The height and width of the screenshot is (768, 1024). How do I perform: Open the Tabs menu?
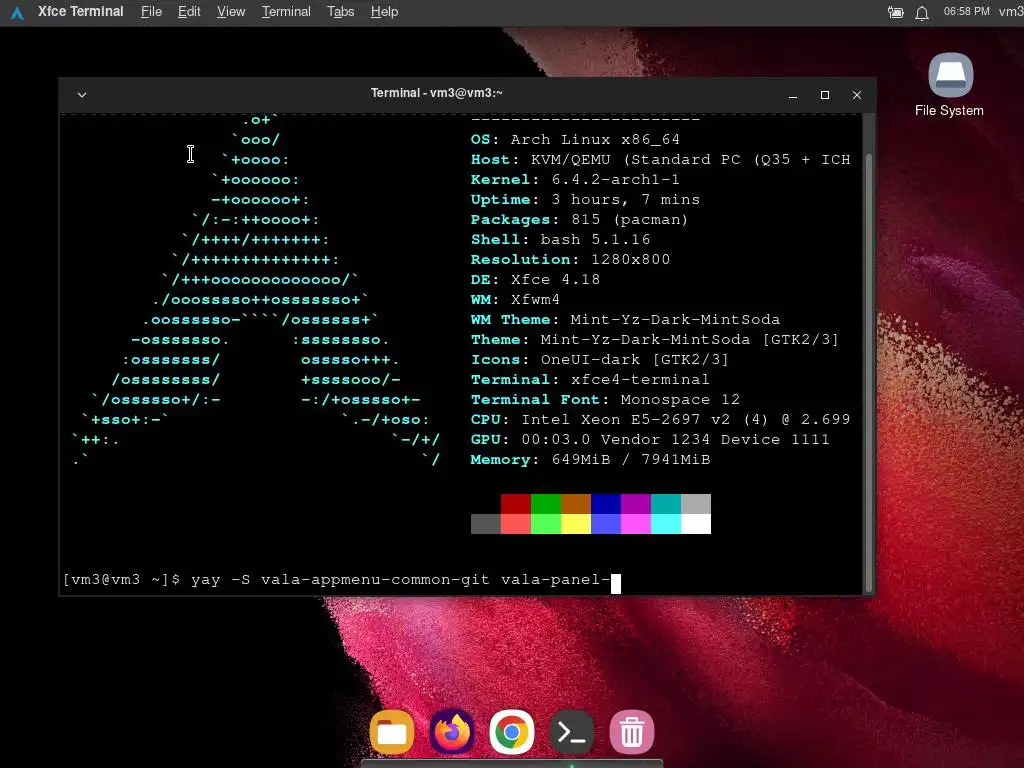(x=340, y=12)
